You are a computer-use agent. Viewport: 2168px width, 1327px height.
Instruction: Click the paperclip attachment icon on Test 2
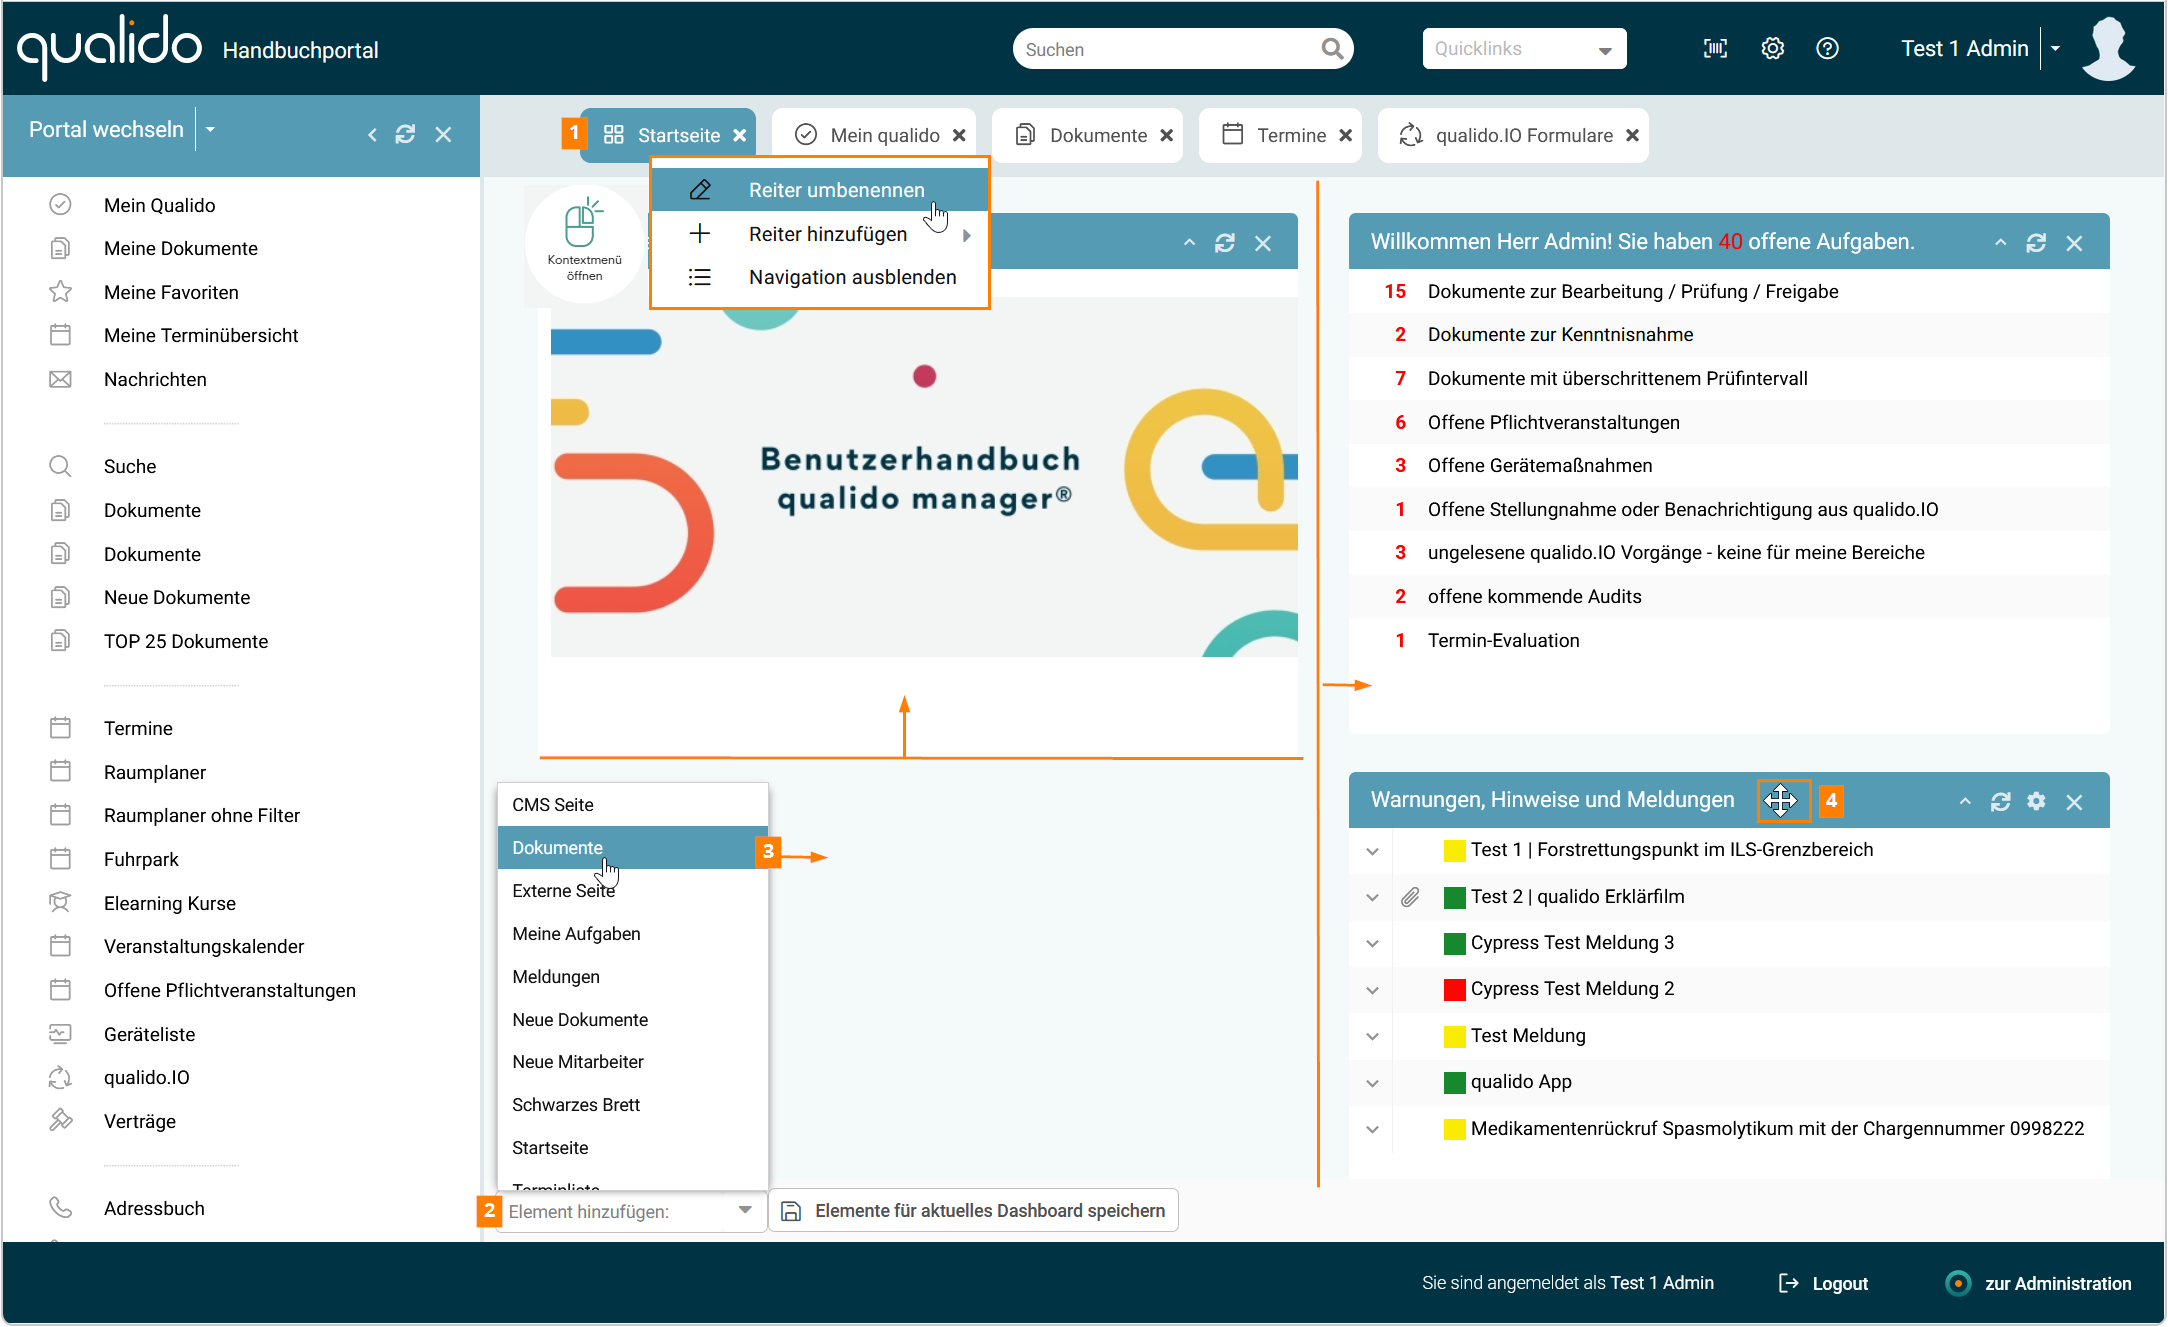click(1410, 897)
